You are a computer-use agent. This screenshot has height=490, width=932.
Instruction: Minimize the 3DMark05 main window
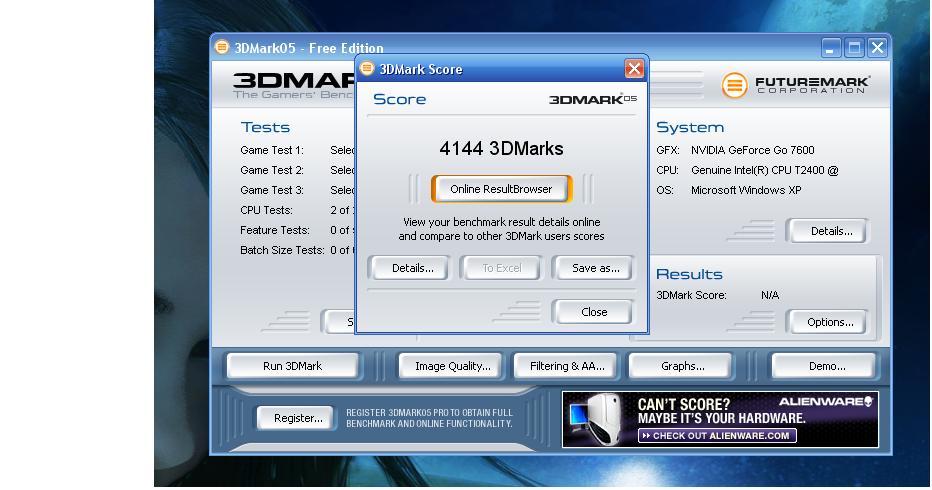click(x=831, y=48)
